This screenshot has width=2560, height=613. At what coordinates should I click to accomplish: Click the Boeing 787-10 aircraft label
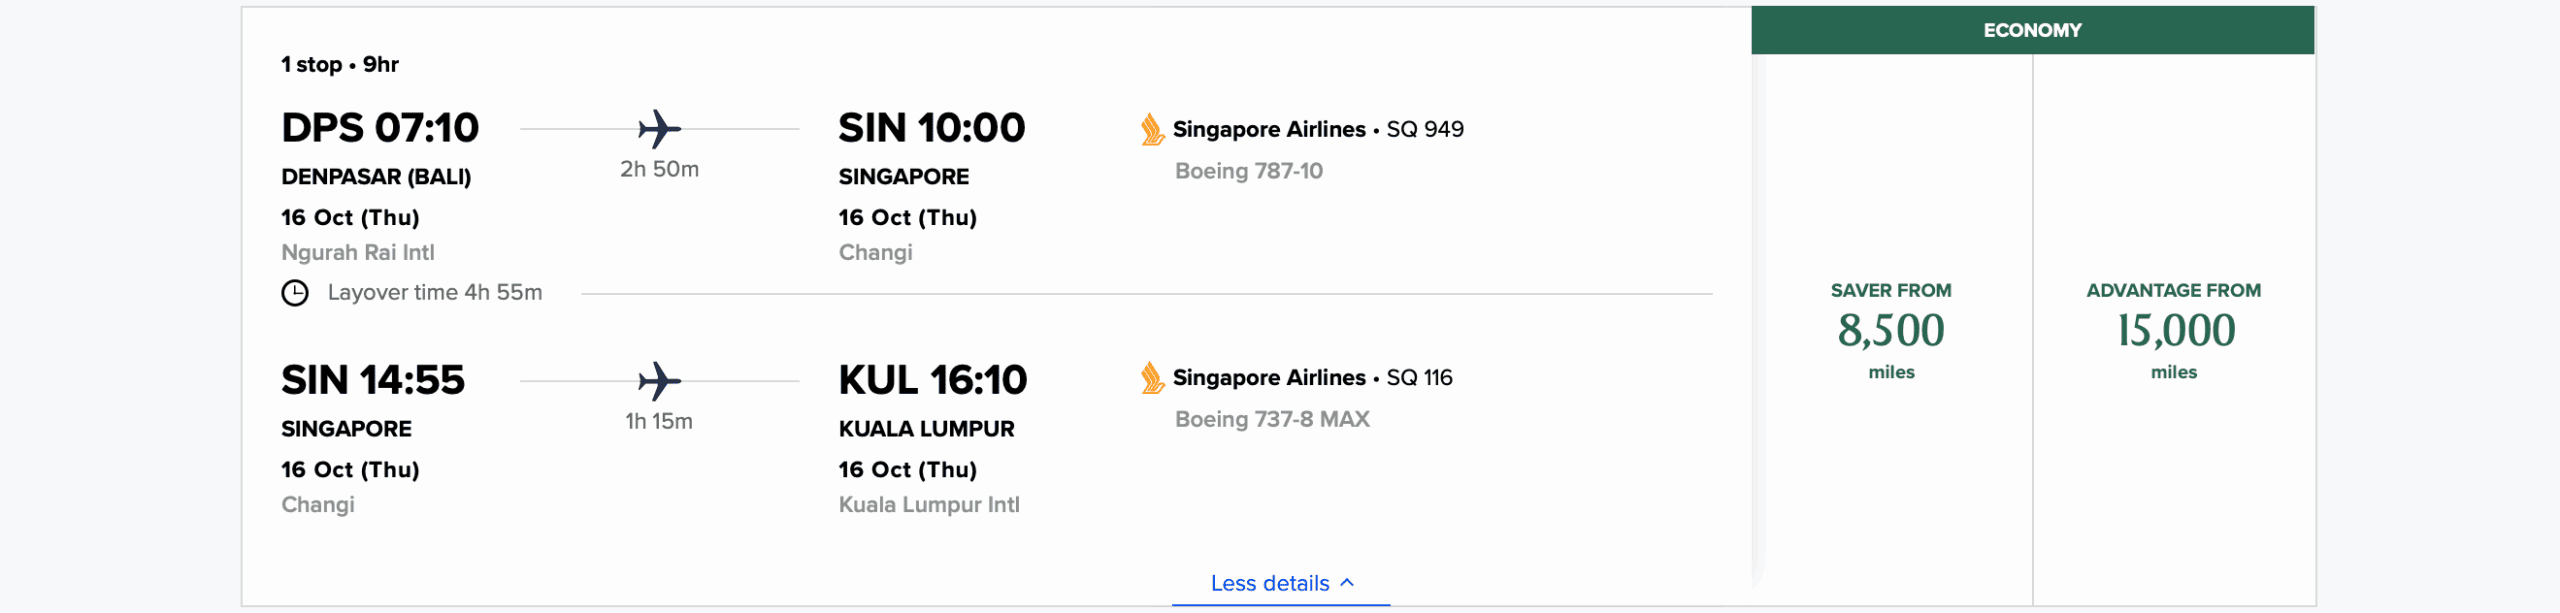[x=1248, y=171]
